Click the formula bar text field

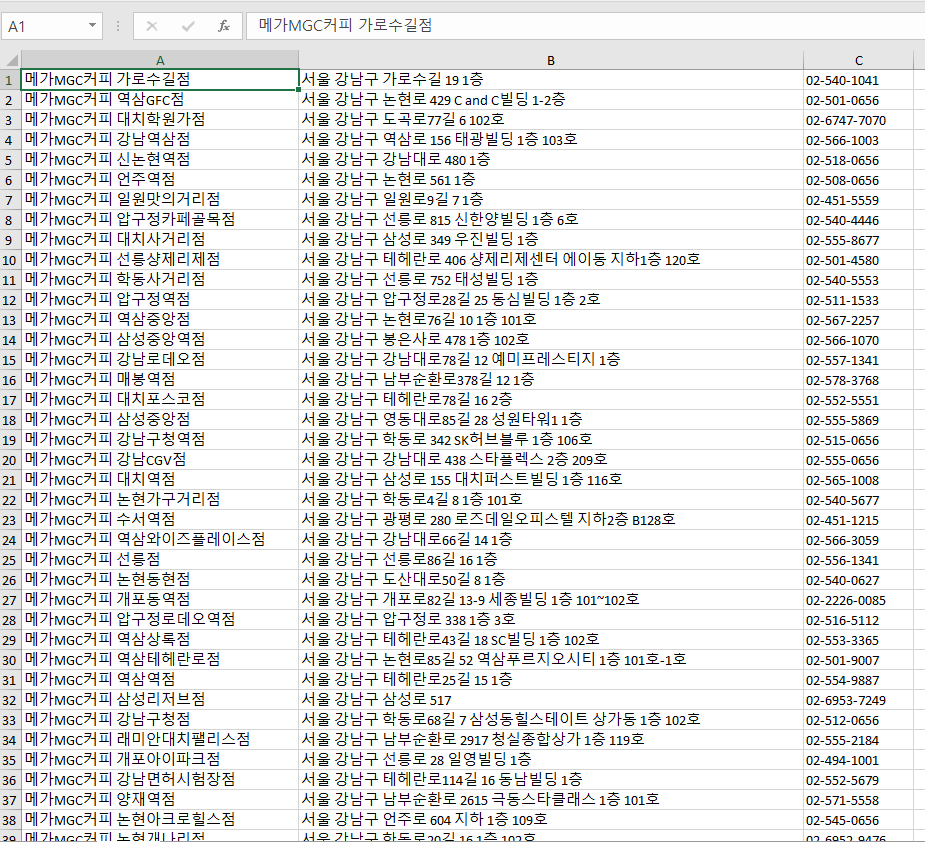[x=585, y=26]
